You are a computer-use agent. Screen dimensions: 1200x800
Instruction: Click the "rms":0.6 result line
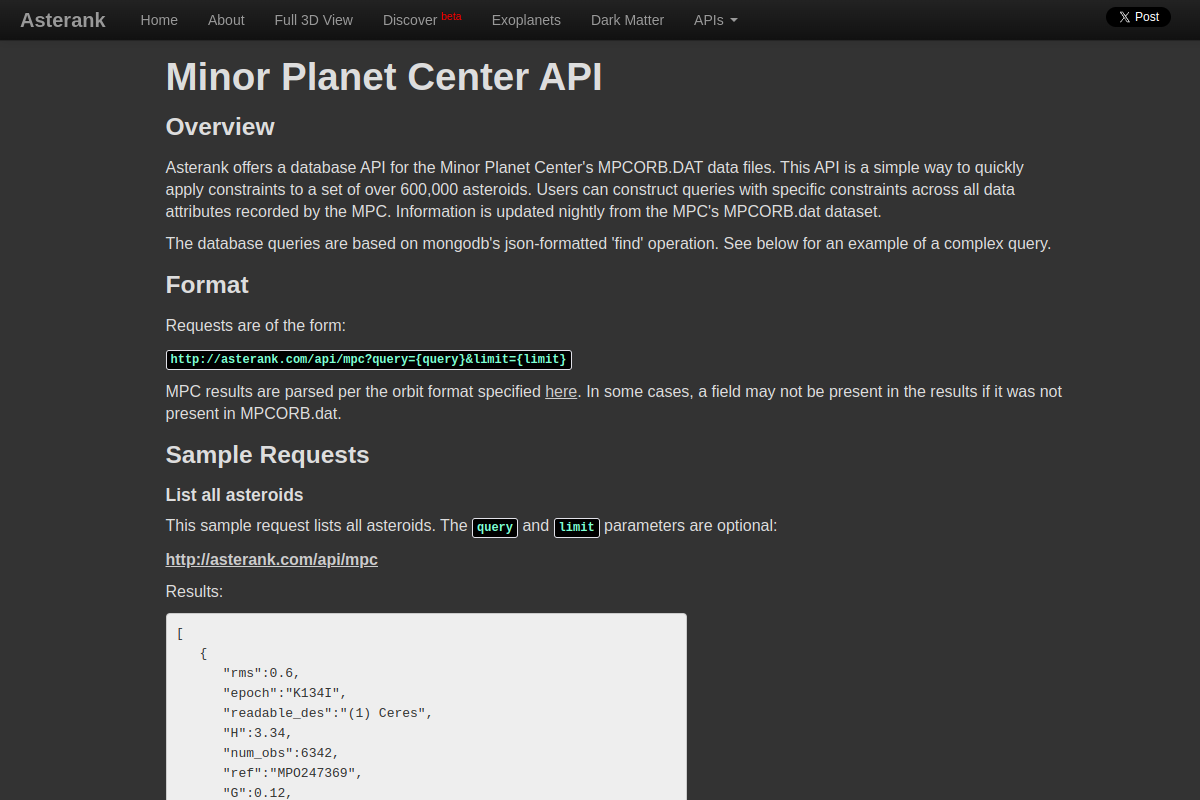click(261, 673)
